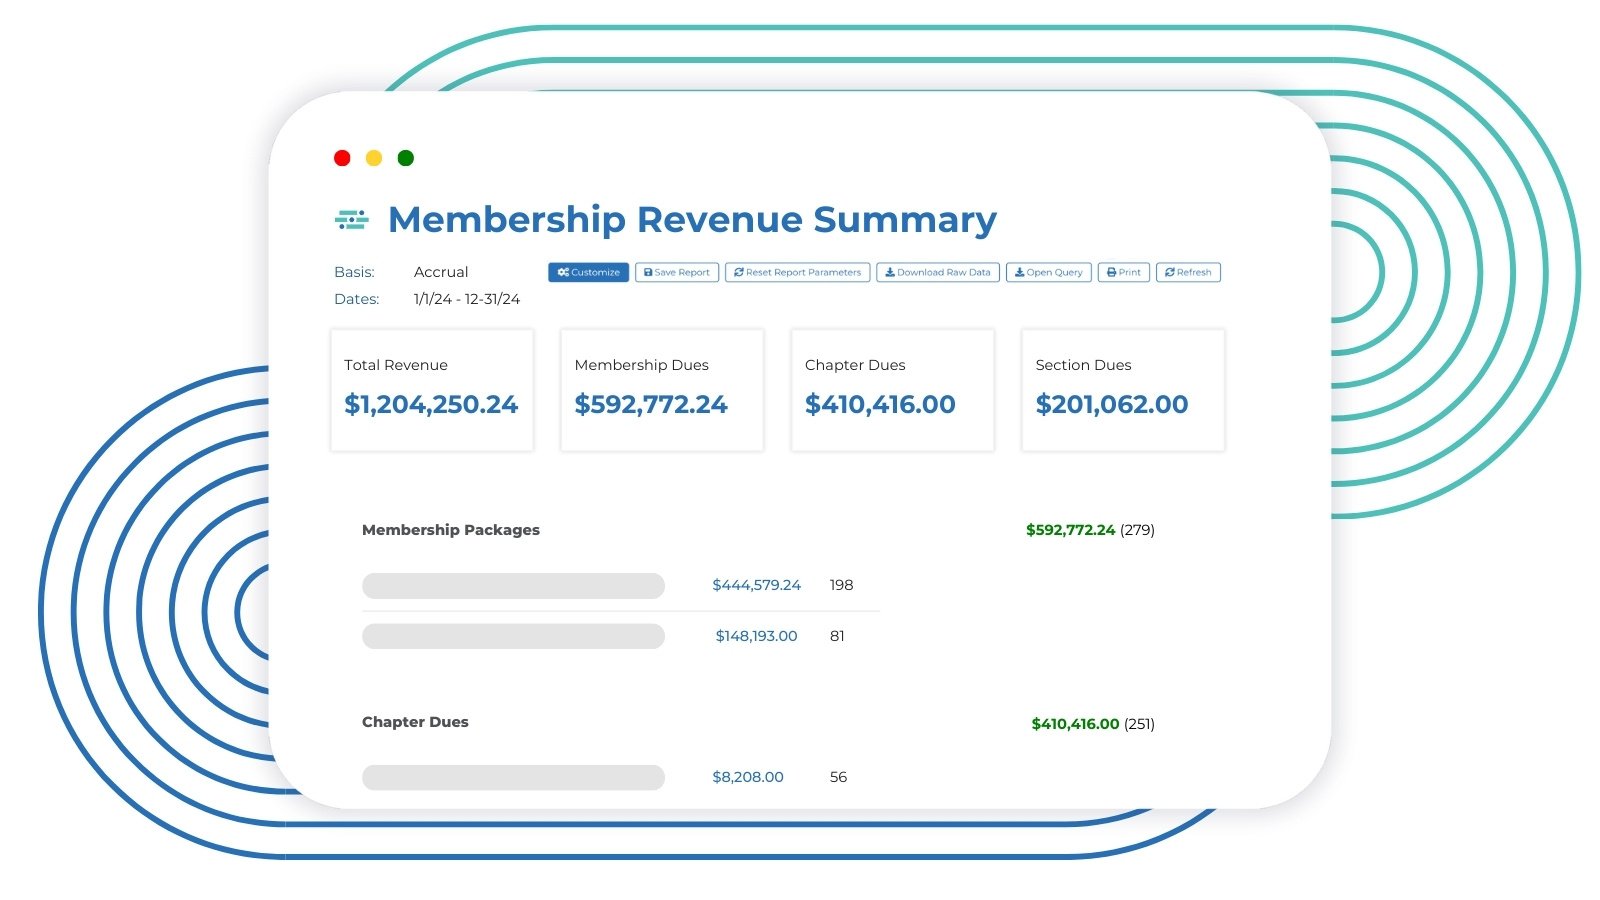The image size is (1600, 900).
Task: Open the $8,208.00 chapter dues link
Action: pyautogui.click(x=747, y=777)
